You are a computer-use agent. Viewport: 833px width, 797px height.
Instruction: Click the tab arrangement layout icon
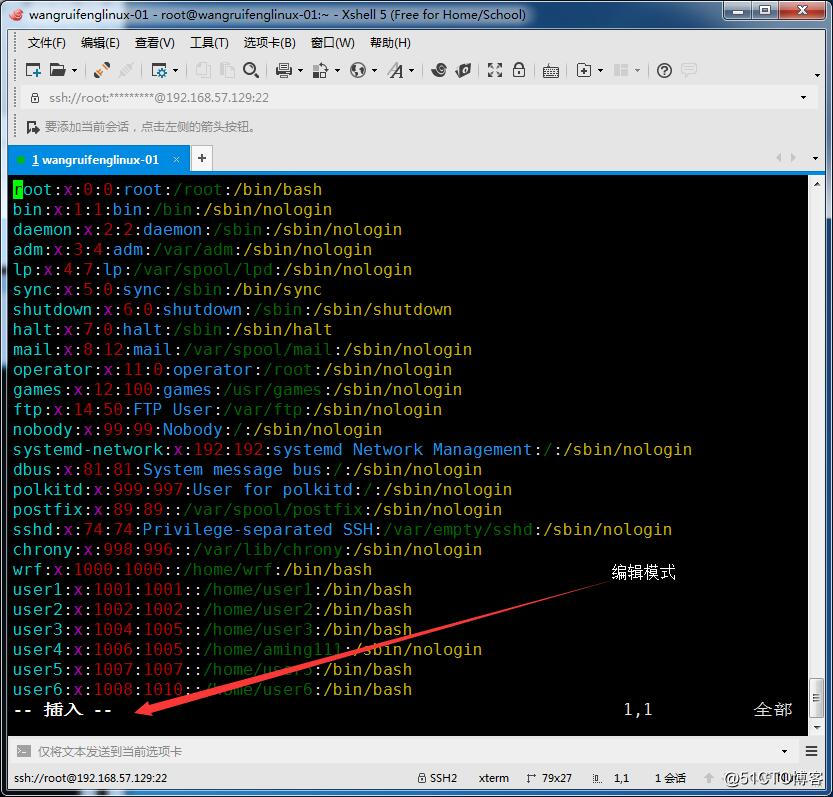(620, 70)
